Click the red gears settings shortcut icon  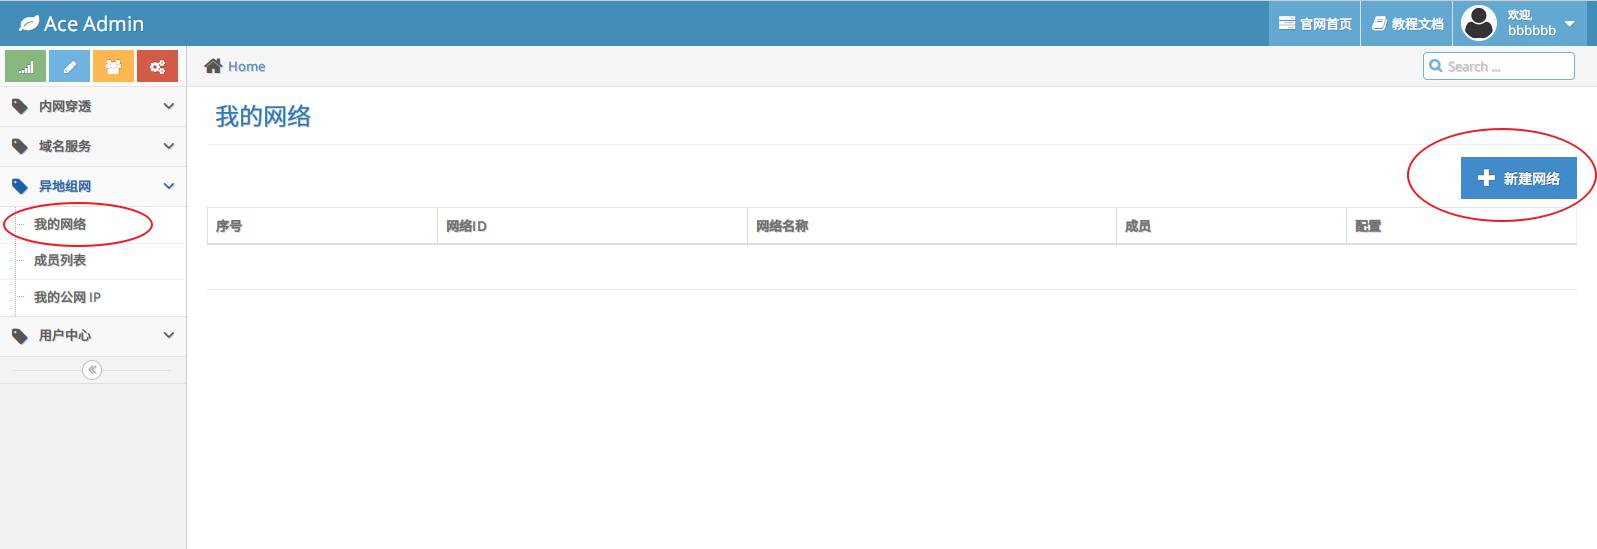point(157,67)
